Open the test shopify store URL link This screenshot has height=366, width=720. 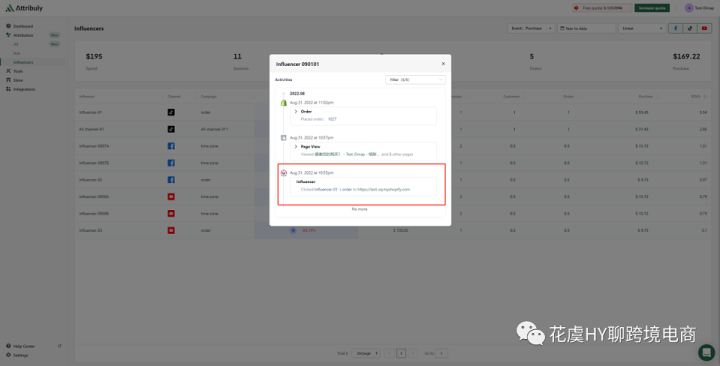click(x=383, y=189)
